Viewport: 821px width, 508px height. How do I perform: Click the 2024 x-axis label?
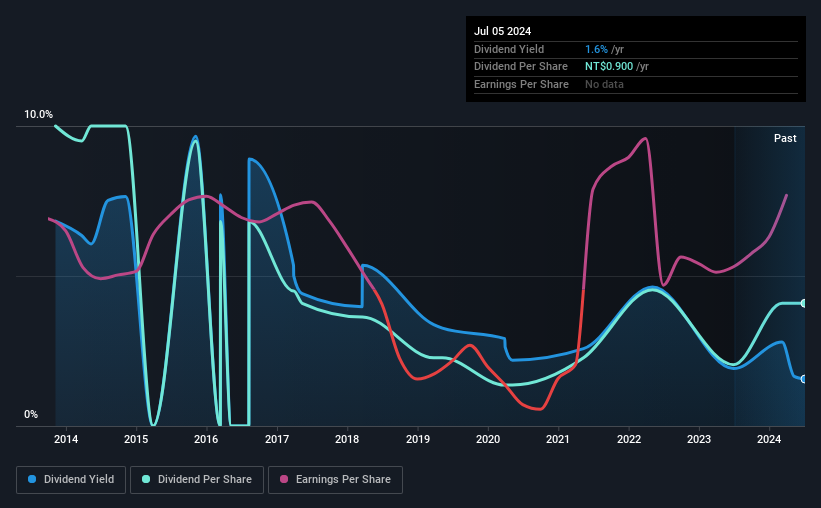tap(769, 439)
